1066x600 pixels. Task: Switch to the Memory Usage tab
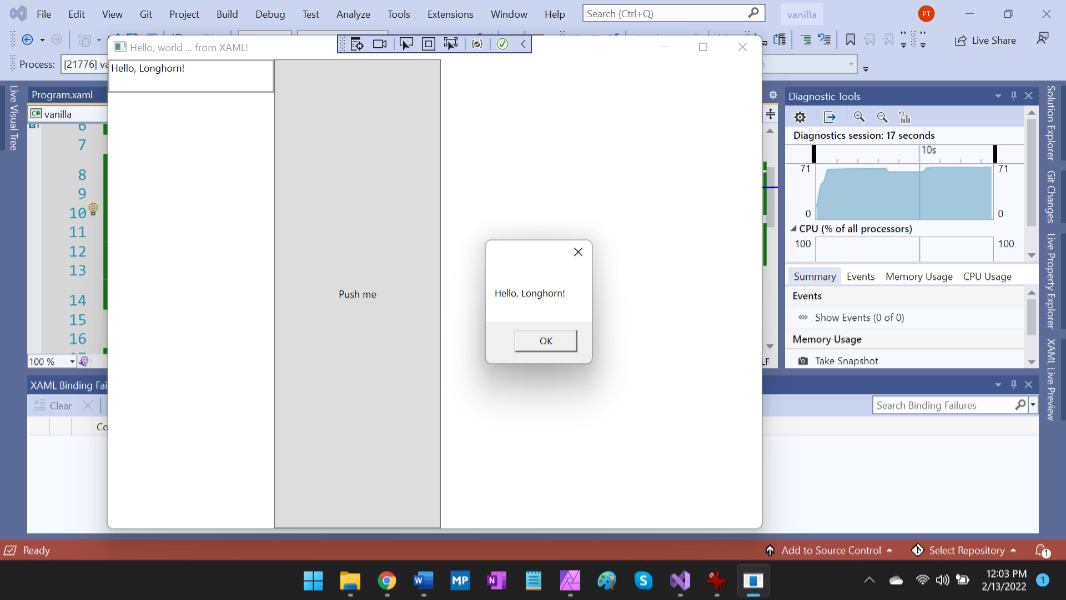(918, 277)
